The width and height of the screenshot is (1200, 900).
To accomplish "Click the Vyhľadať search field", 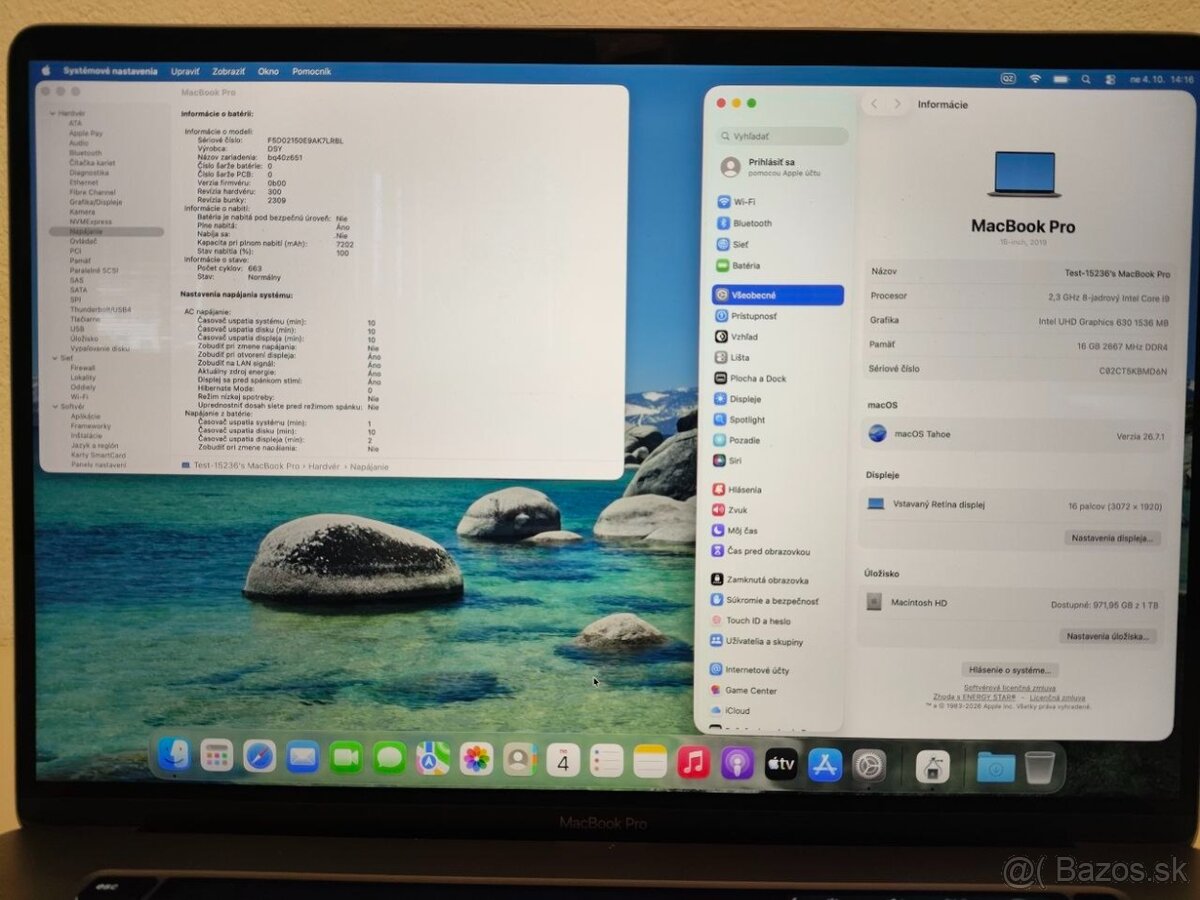I will click(782, 136).
